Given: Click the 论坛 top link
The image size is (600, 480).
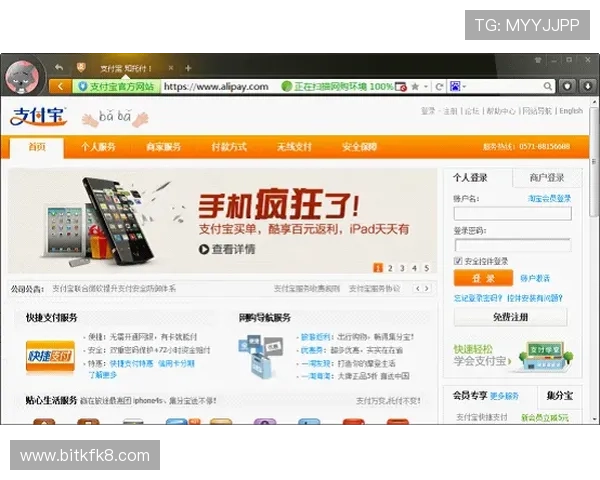Looking at the screenshot, I should click(472, 111).
